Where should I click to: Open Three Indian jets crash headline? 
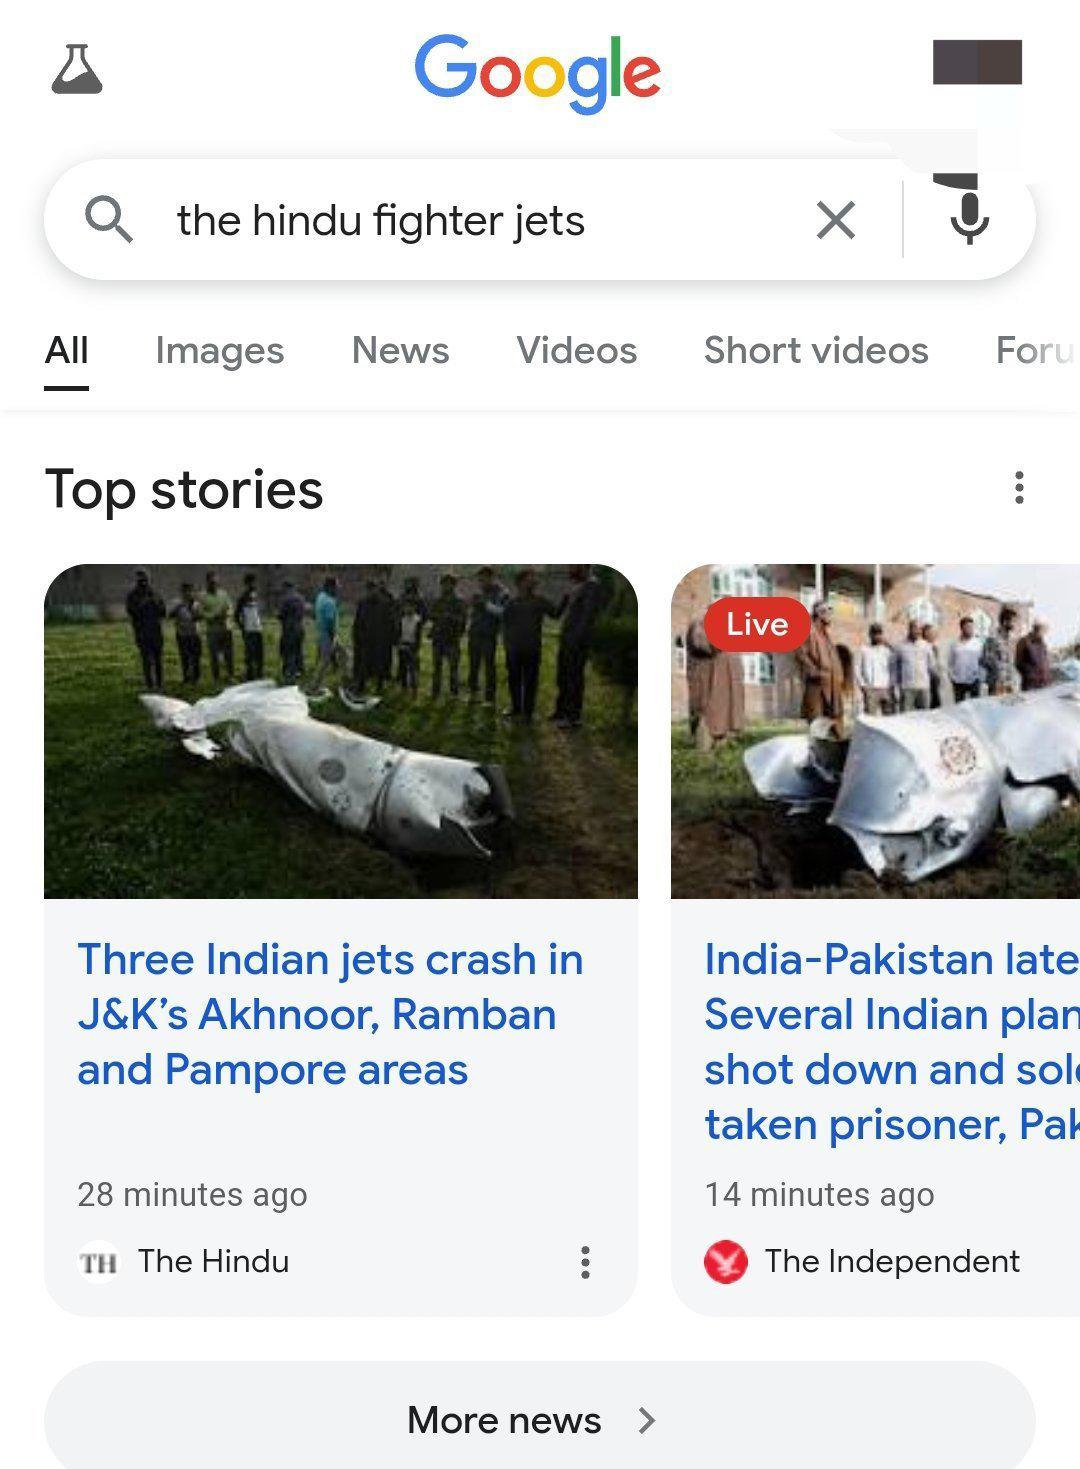pyautogui.click(x=330, y=1014)
